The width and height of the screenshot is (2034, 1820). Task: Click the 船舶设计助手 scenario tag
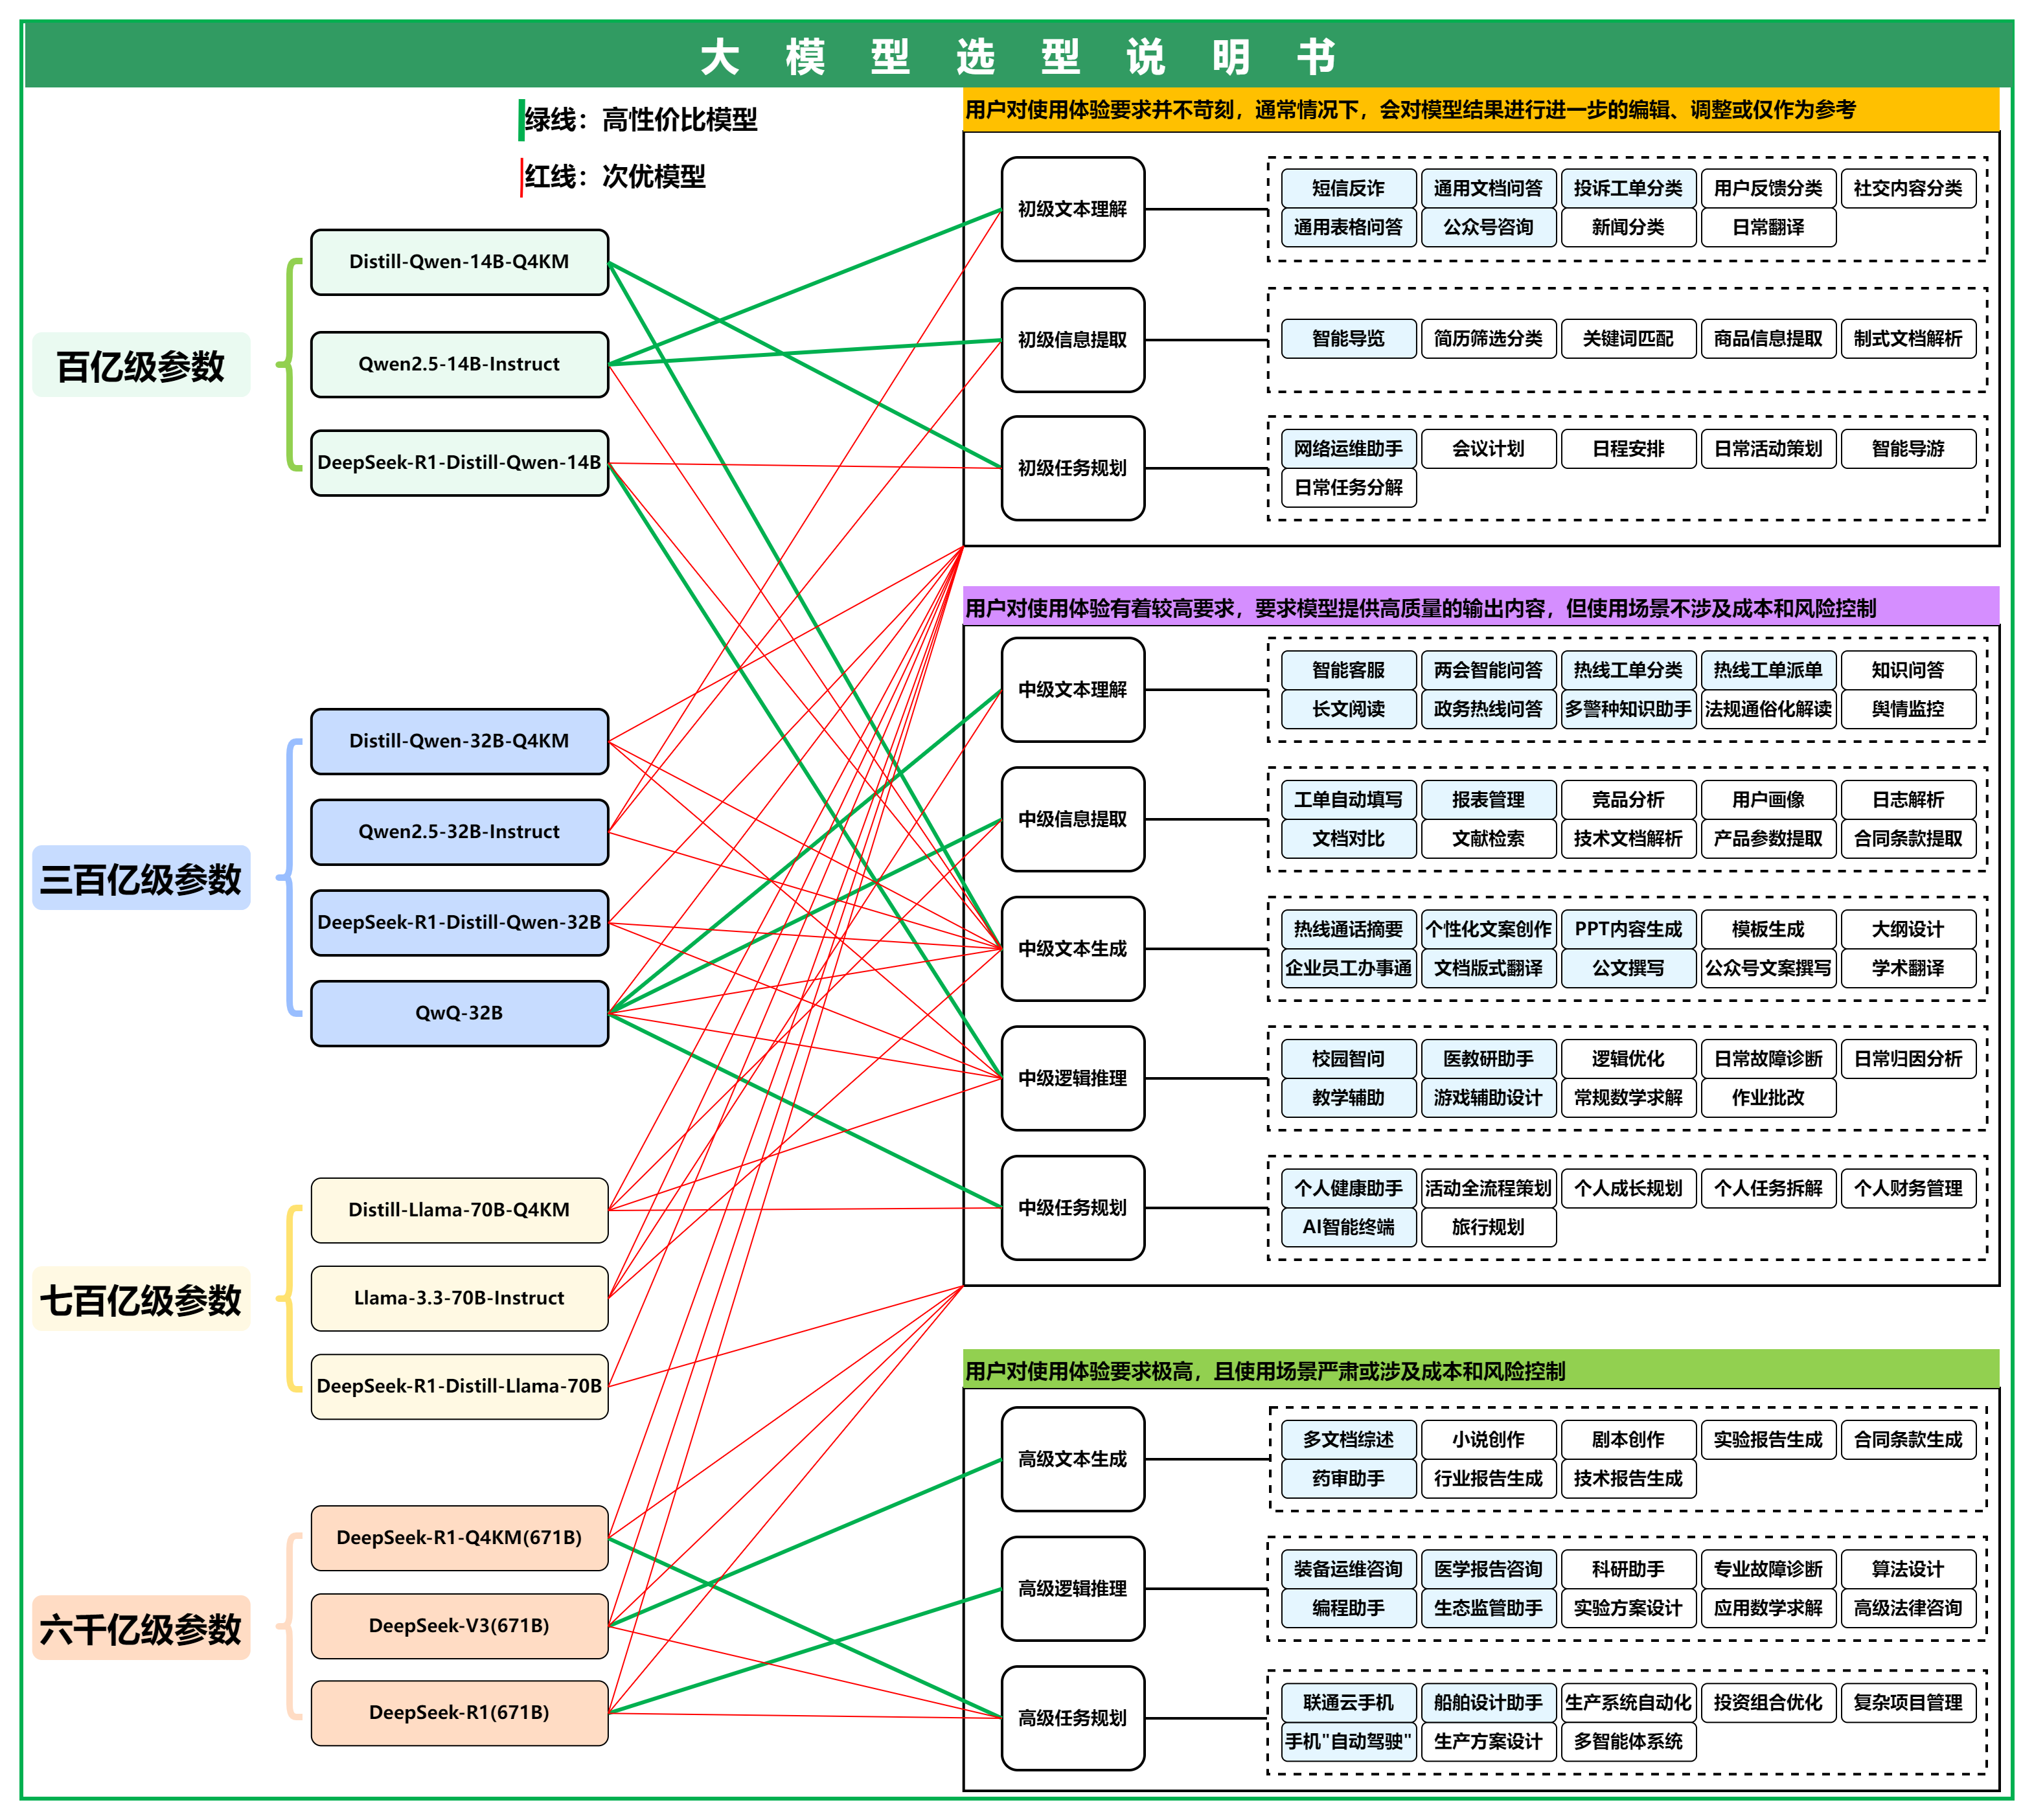pos(1488,1702)
